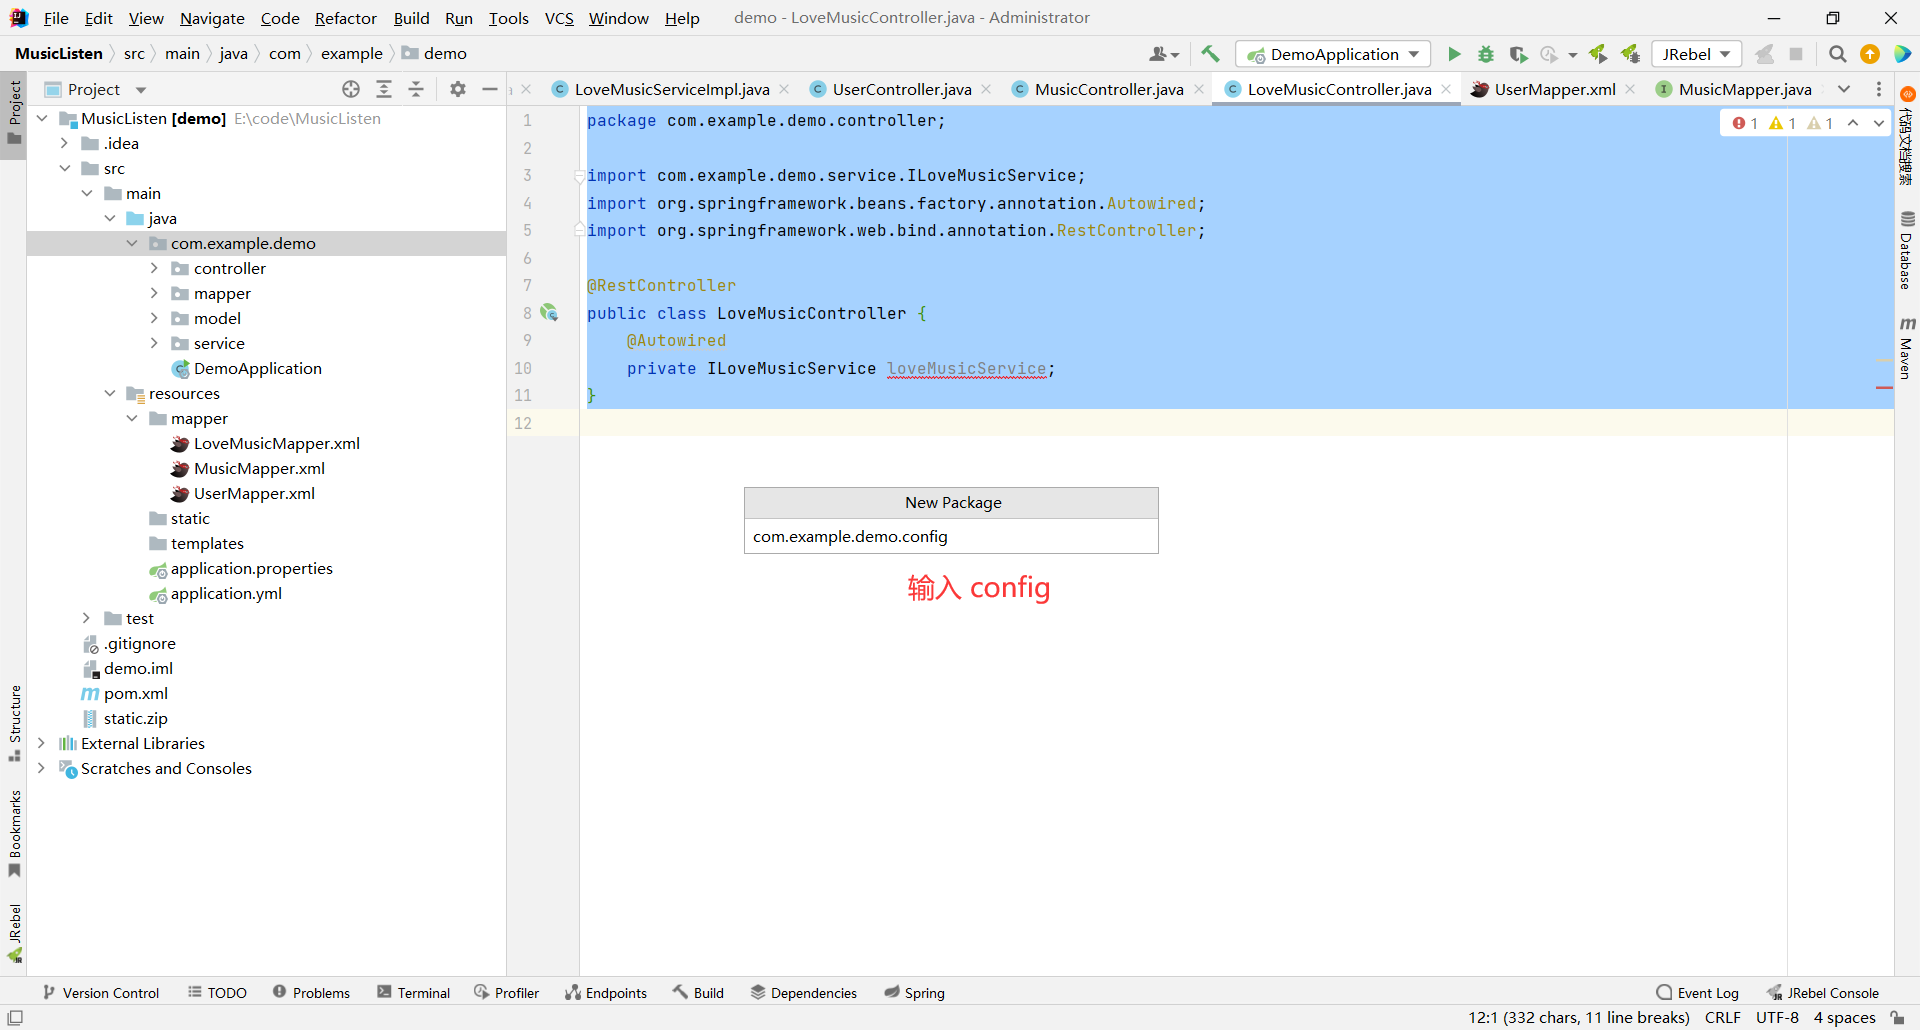
Task: Open the Problems tool window
Action: pos(311,992)
